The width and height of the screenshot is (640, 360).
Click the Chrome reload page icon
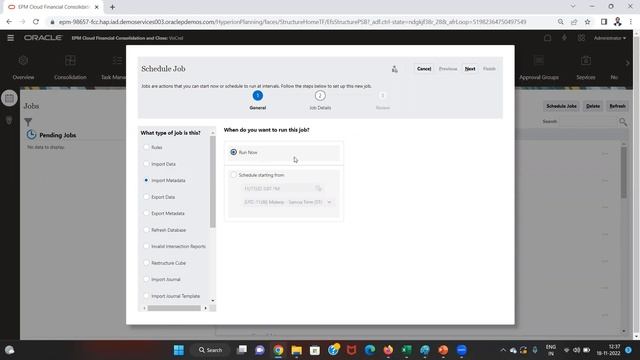click(36, 22)
